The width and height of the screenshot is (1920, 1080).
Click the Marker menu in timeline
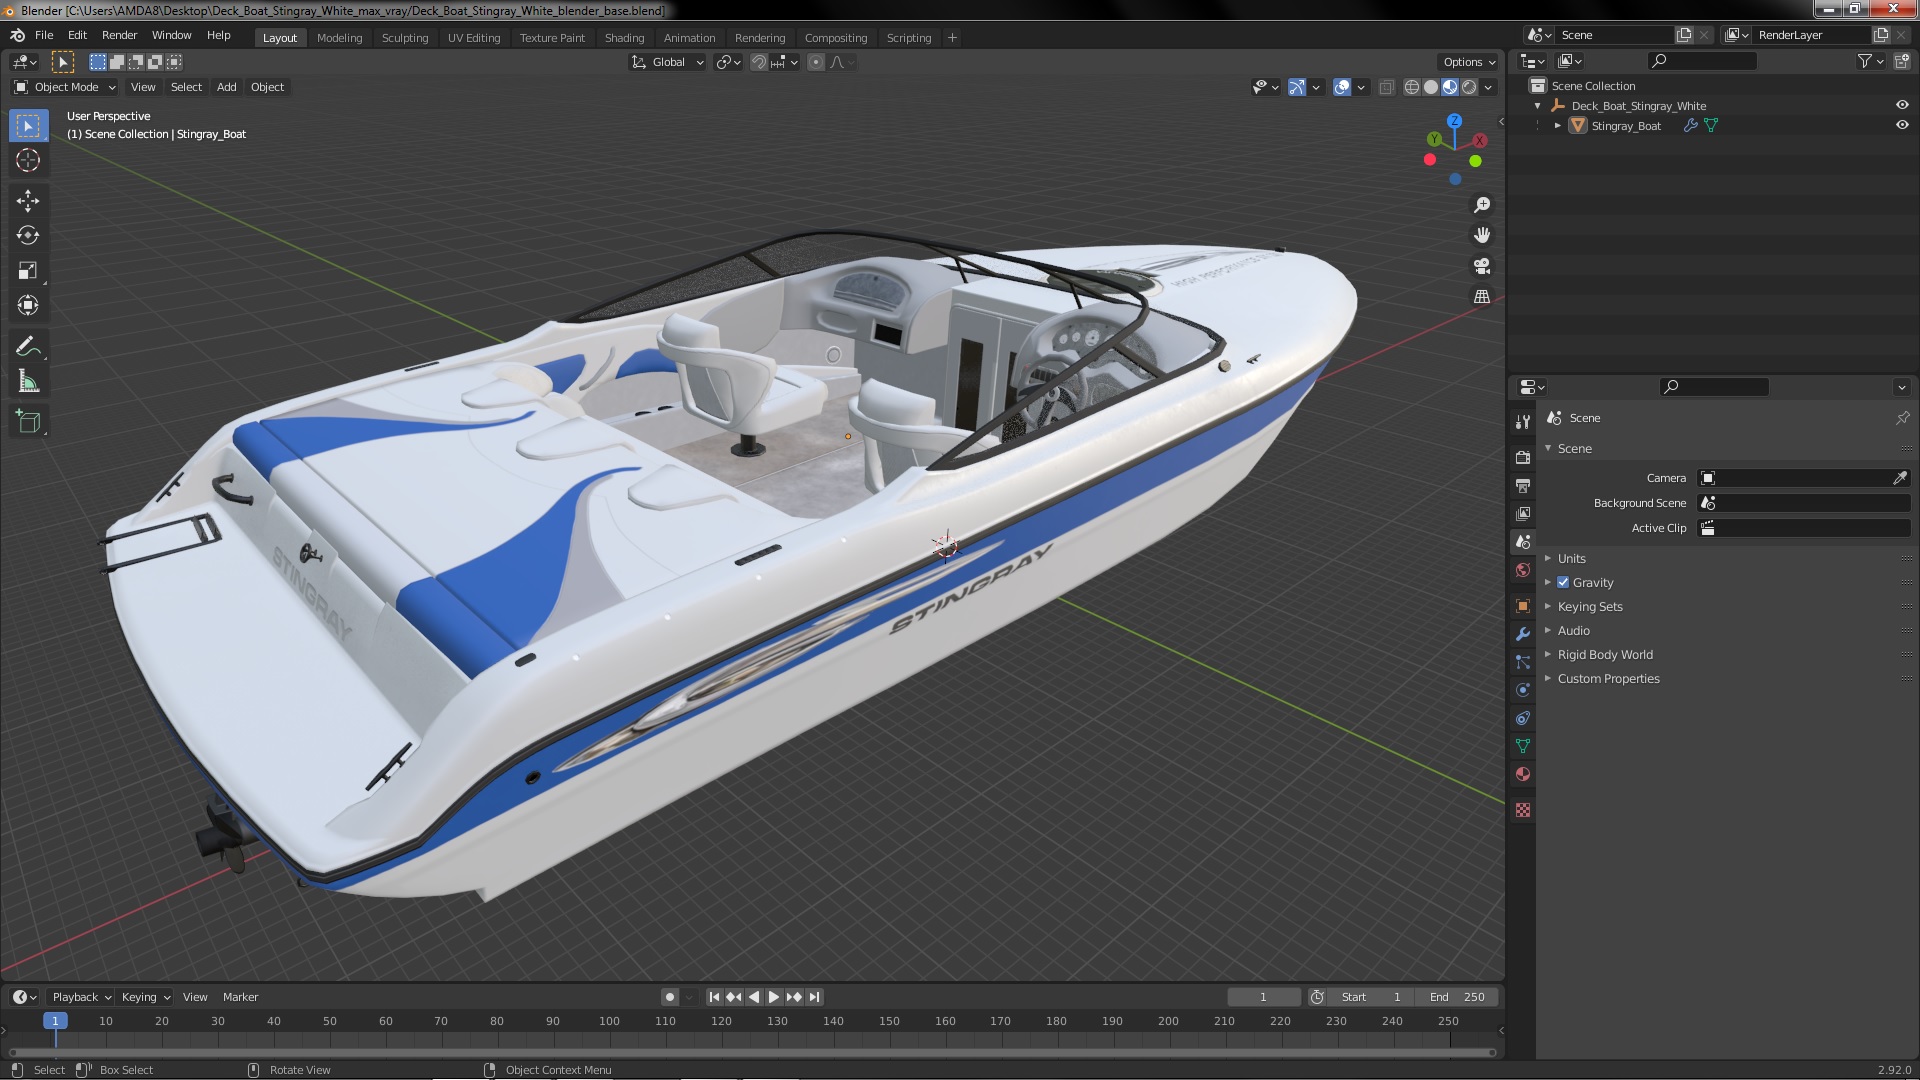[240, 997]
